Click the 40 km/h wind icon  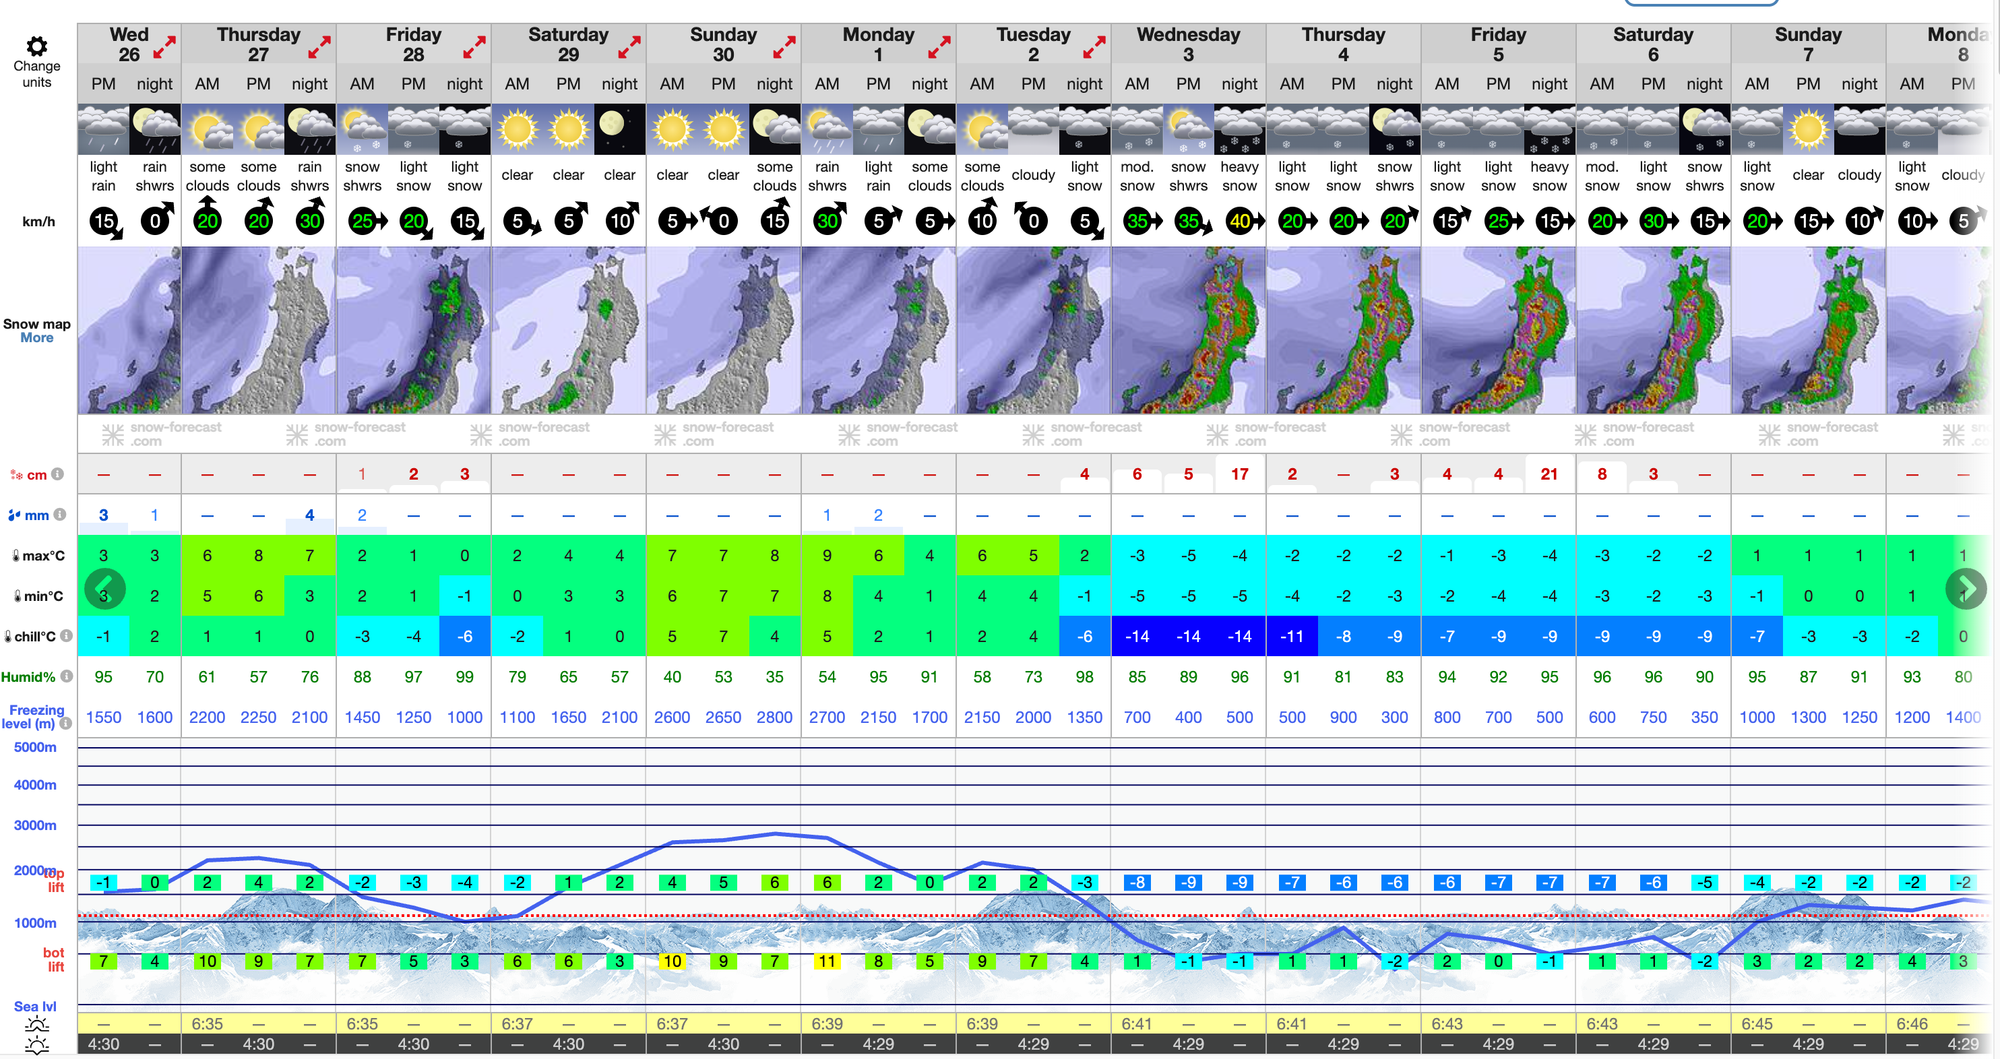coord(1240,221)
